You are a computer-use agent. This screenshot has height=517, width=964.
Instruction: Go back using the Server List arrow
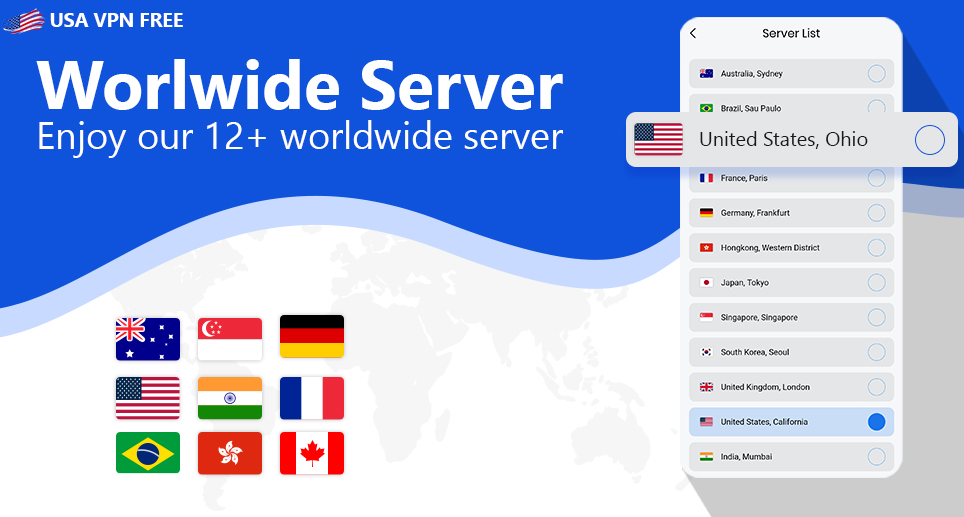[x=693, y=33]
